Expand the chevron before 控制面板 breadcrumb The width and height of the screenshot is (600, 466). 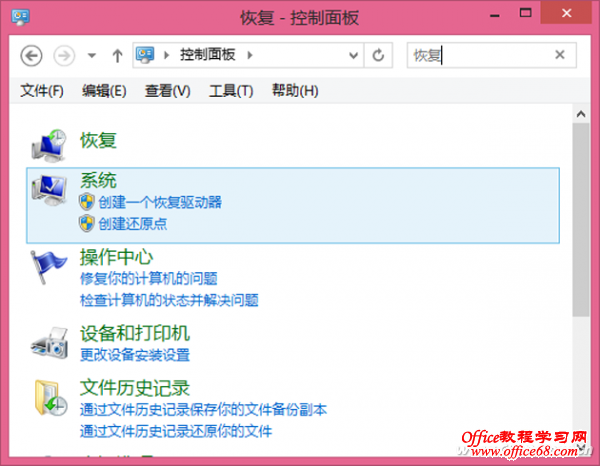(166, 55)
